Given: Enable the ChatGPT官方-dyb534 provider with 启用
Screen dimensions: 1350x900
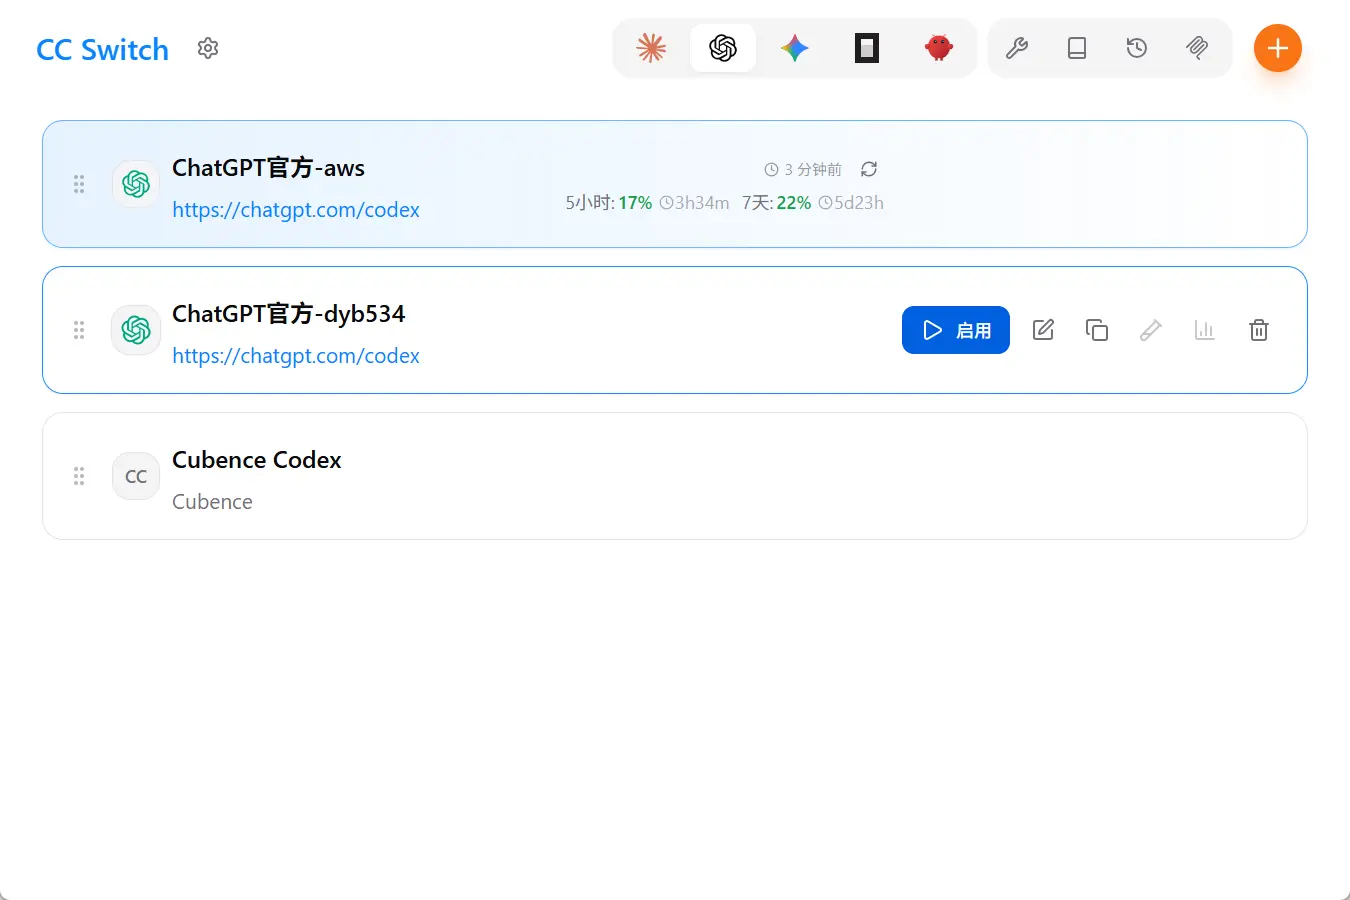Looking at the screenshot, I should coord(955,330).
